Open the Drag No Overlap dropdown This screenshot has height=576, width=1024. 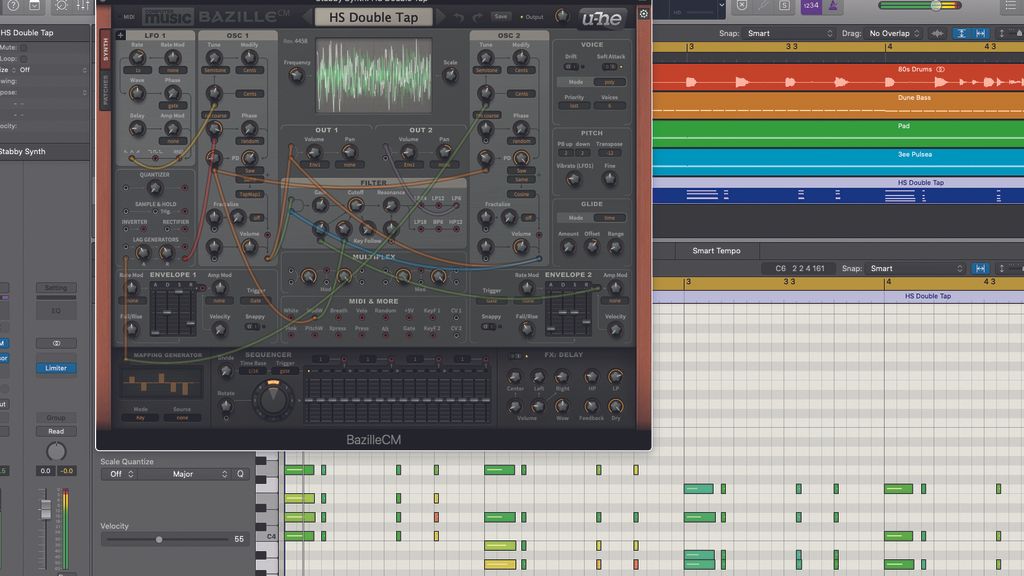[x=889, y=33]
